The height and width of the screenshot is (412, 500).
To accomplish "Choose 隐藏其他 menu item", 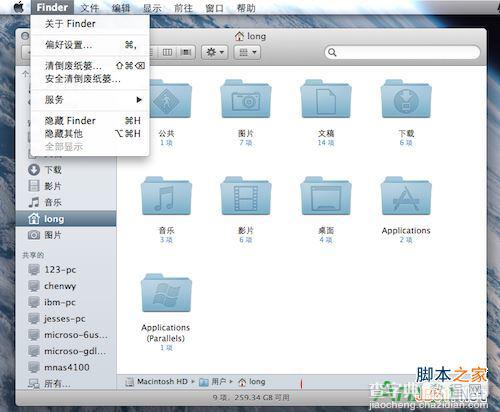I will [90, 134].
